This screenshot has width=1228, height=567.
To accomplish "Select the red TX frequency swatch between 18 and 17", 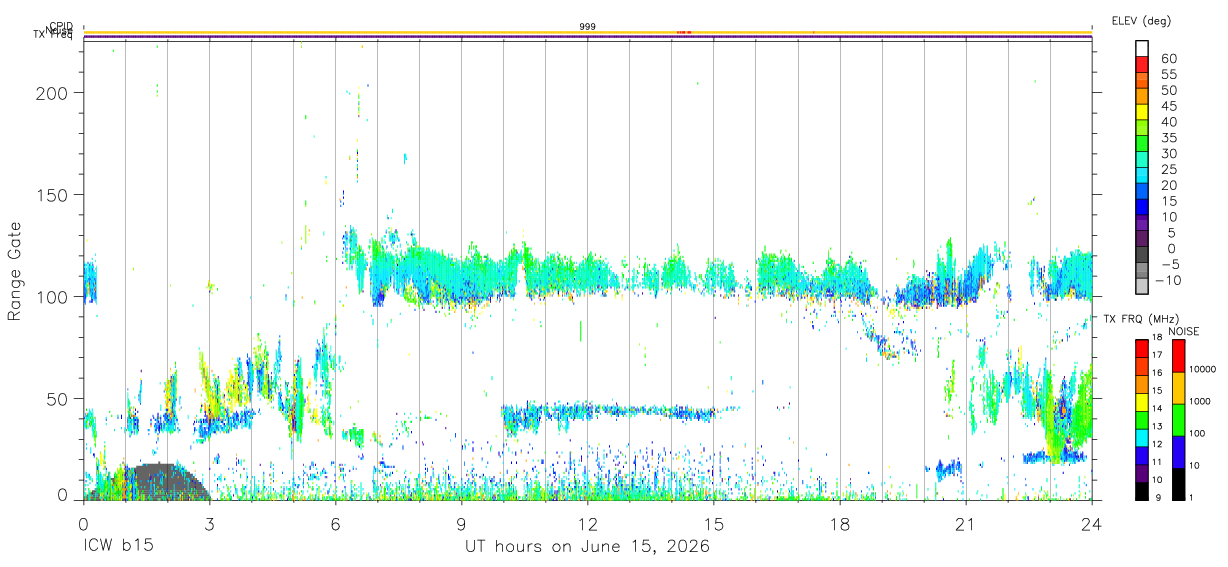I will [x=1142, y=348].
